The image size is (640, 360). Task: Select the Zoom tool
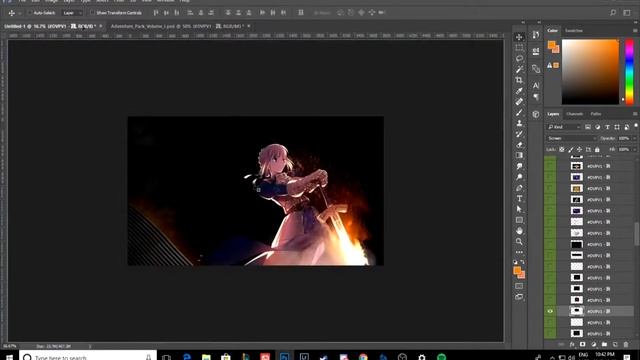(x=519, y=242)
